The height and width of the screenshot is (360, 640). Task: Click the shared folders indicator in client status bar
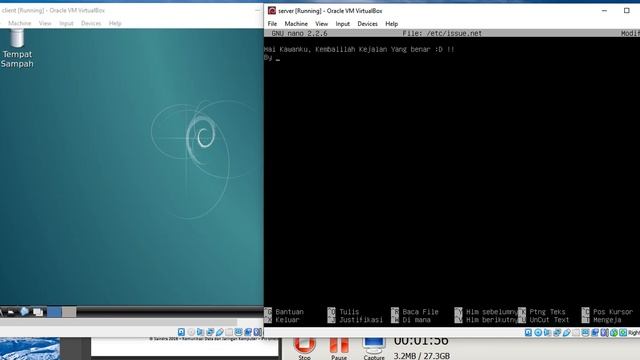coord(229,332)
